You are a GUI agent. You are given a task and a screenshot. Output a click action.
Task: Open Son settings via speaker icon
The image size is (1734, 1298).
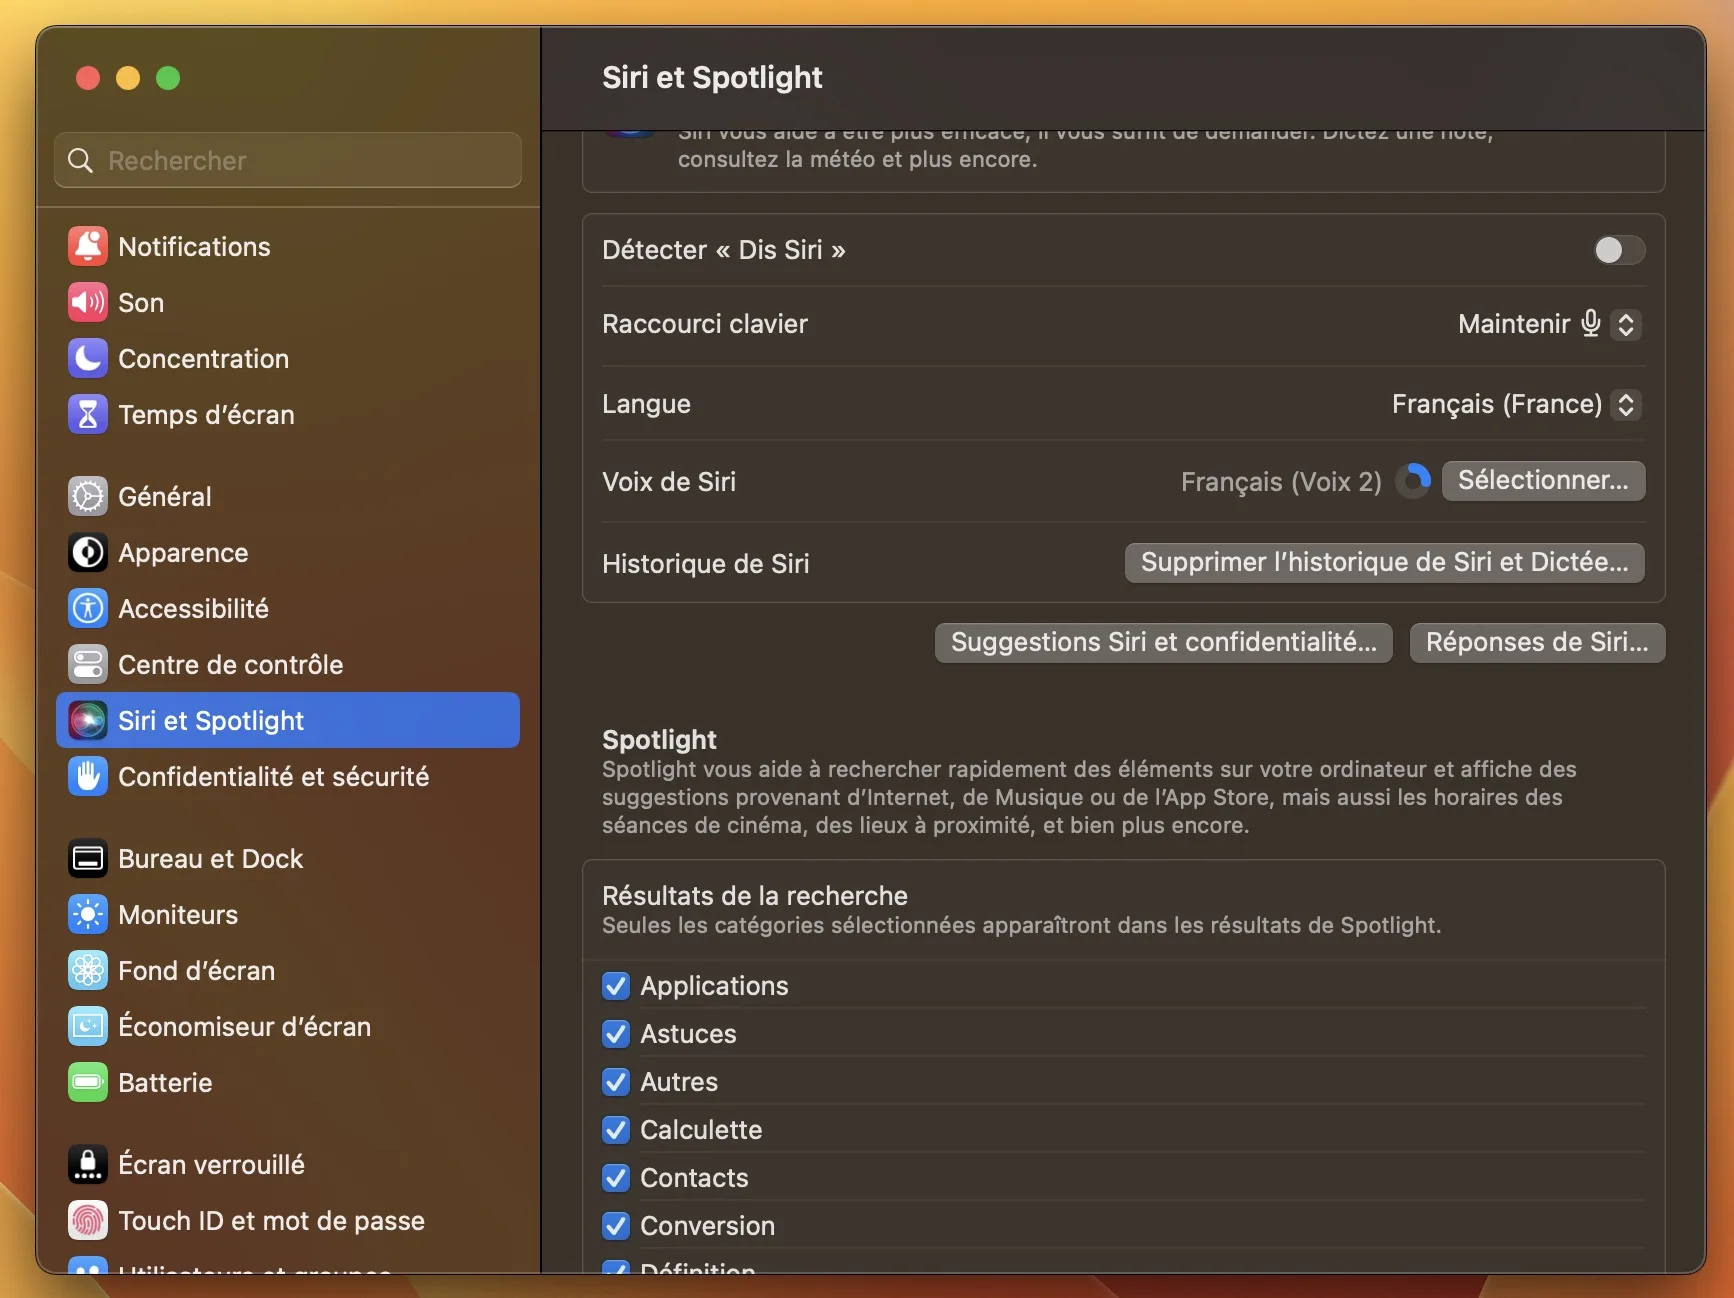pyautogui.click(x=88, y=303)
